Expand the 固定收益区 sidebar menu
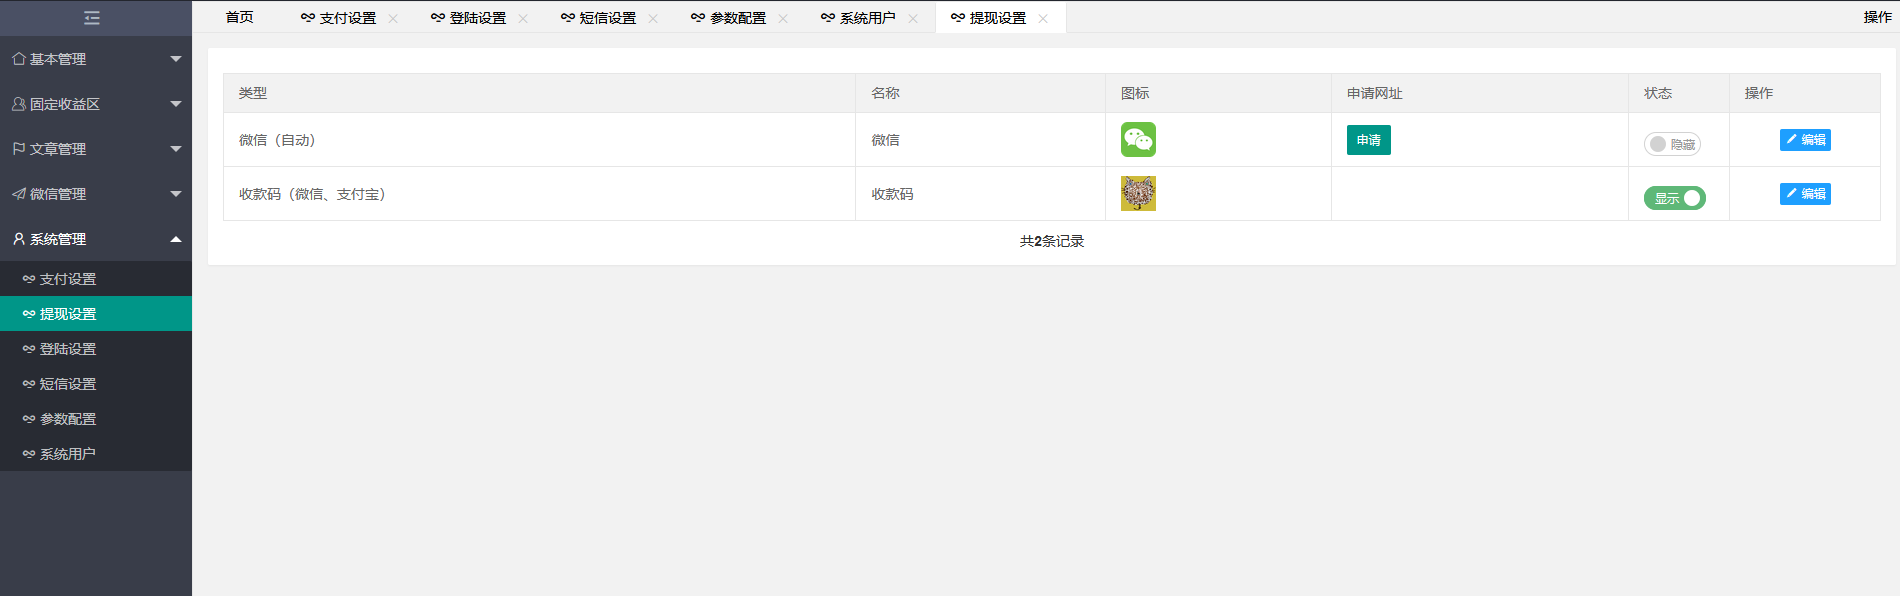This screenshot has height=596, width=1900. (x=96, y=104)
